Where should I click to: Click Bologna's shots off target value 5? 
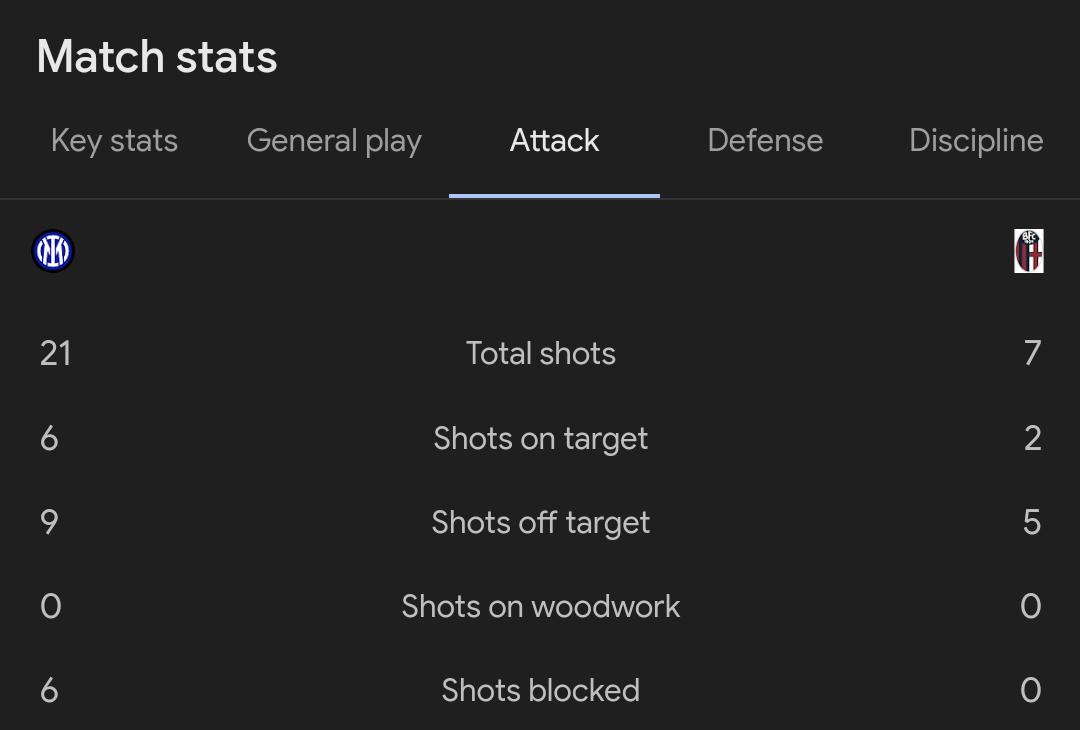coord(1032,522)
